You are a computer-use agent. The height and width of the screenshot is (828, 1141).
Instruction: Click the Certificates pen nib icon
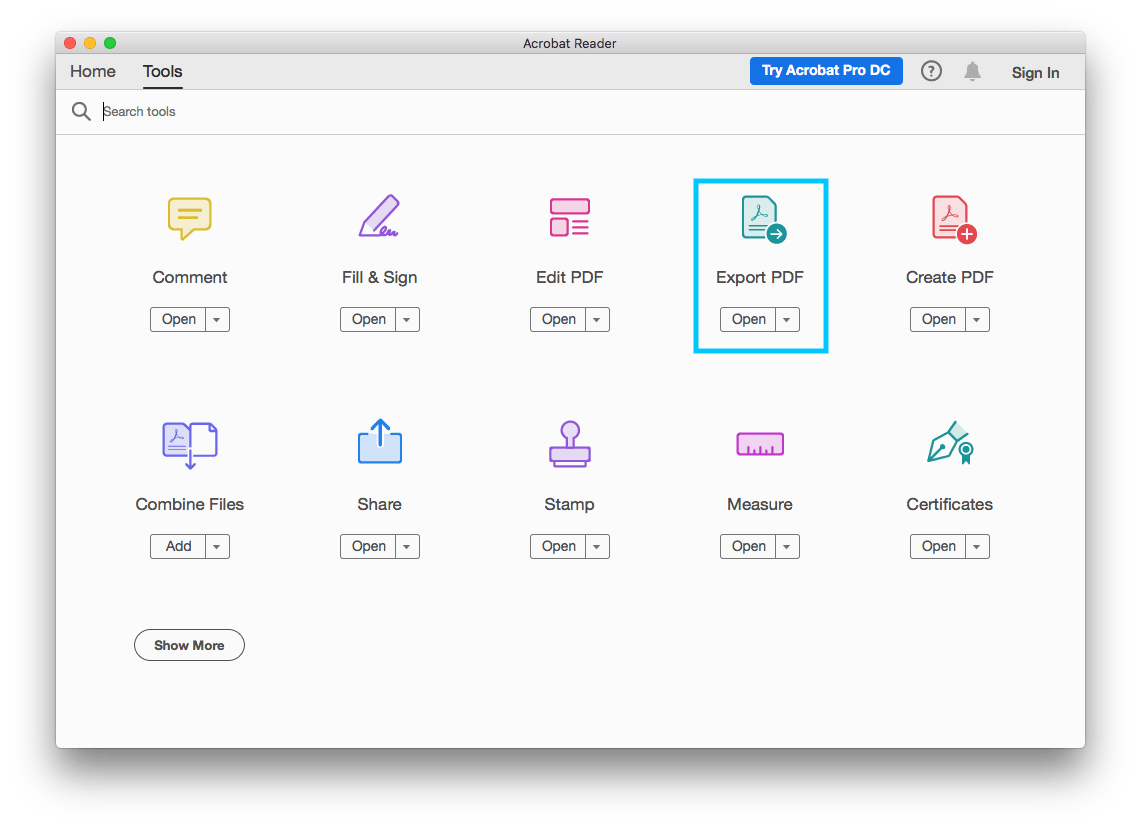tap(950, 442)
